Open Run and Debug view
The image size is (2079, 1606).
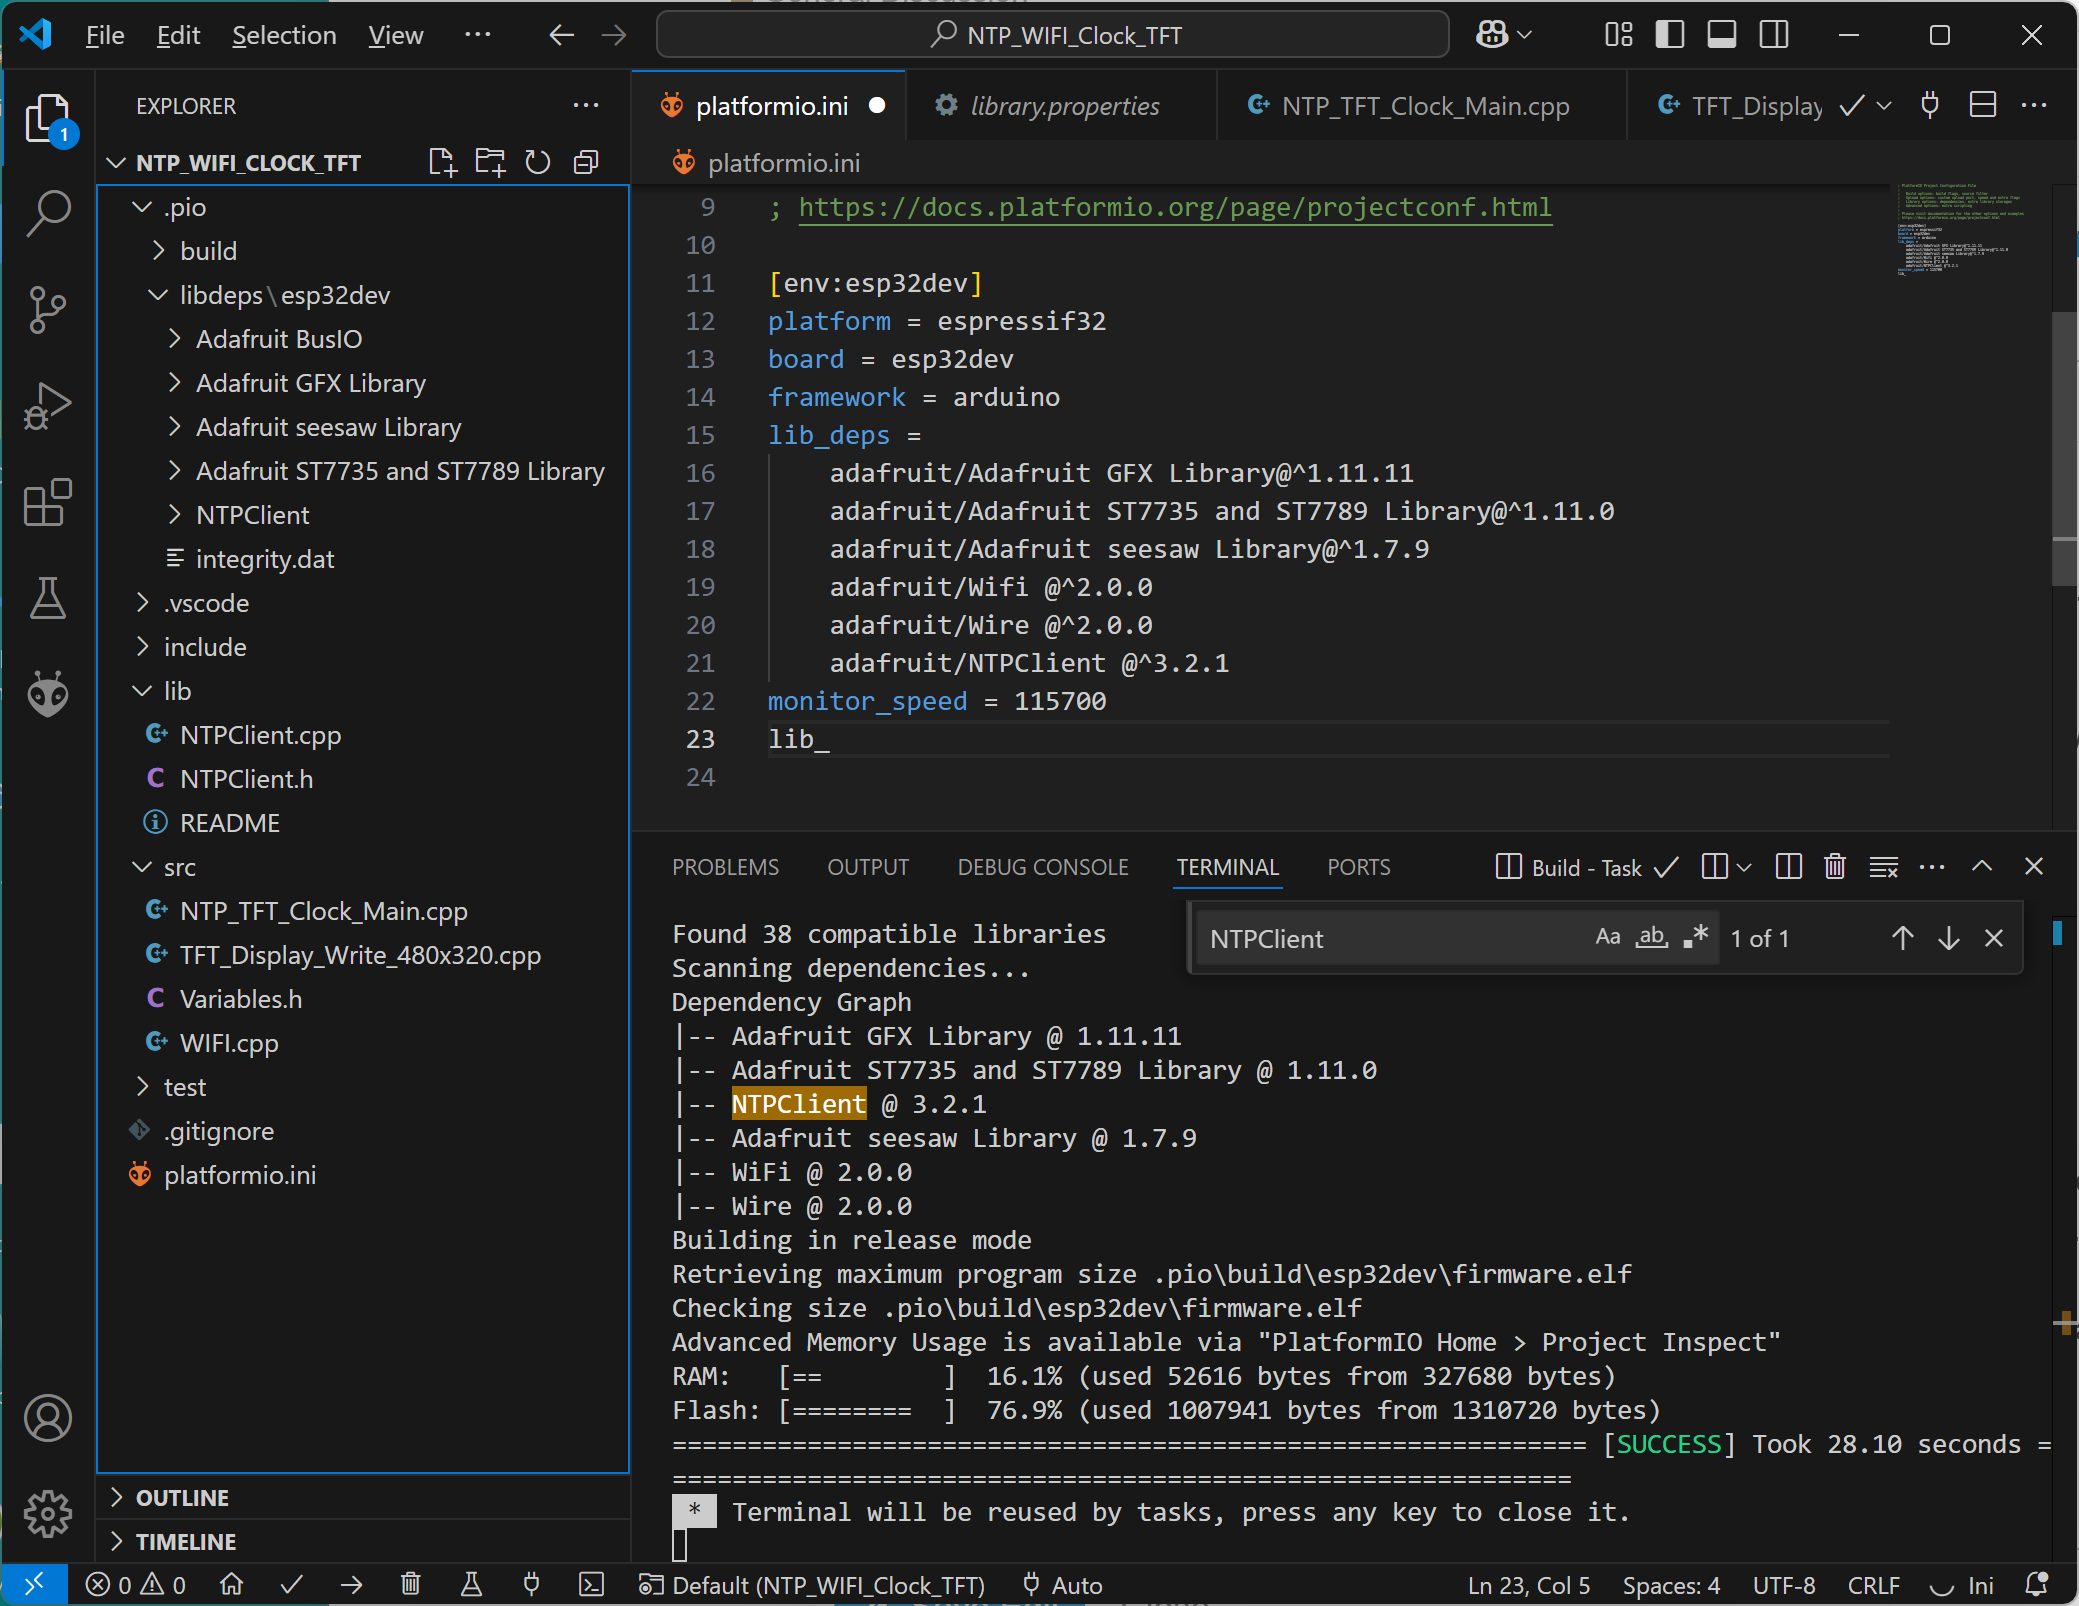[48, 406]
